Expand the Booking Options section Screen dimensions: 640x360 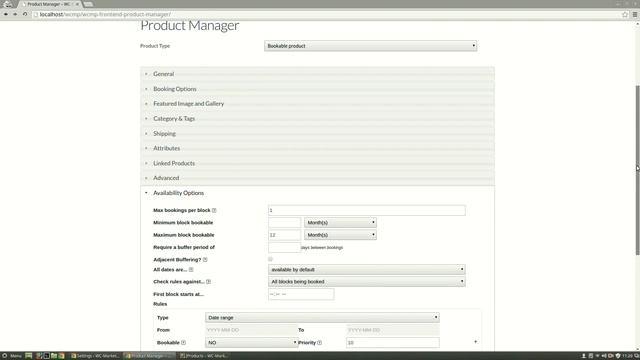318,89
